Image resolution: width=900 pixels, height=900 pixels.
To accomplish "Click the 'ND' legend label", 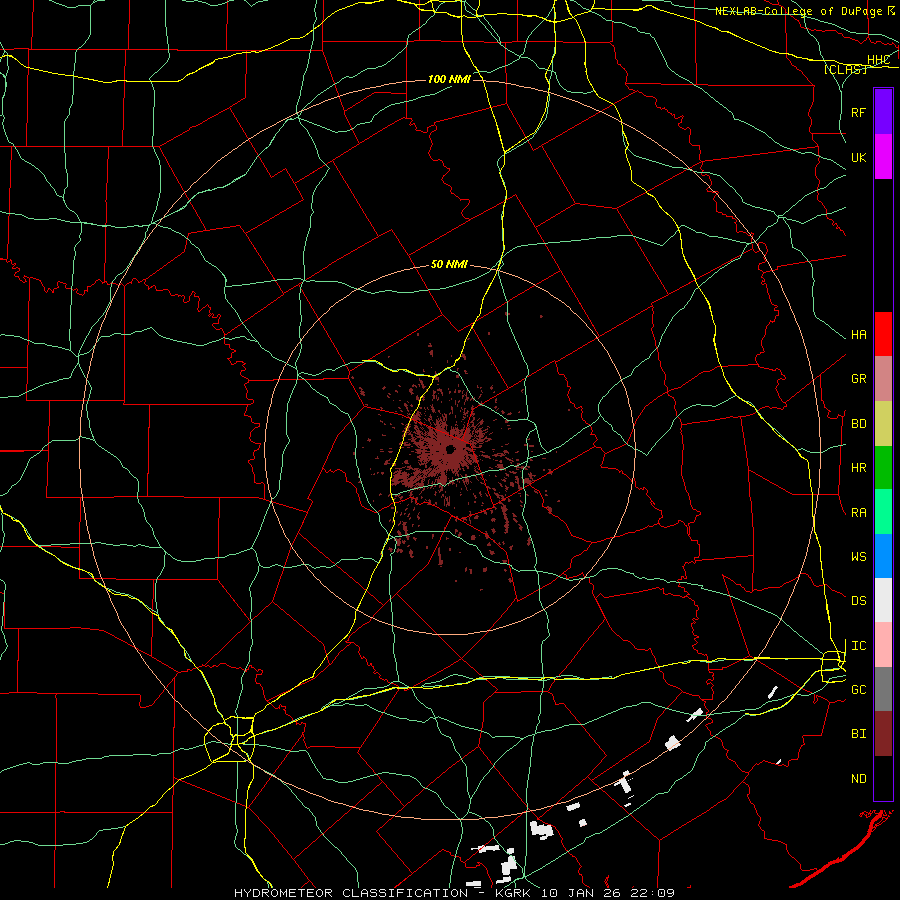I will pyautogui.click(x=859, y=779).
